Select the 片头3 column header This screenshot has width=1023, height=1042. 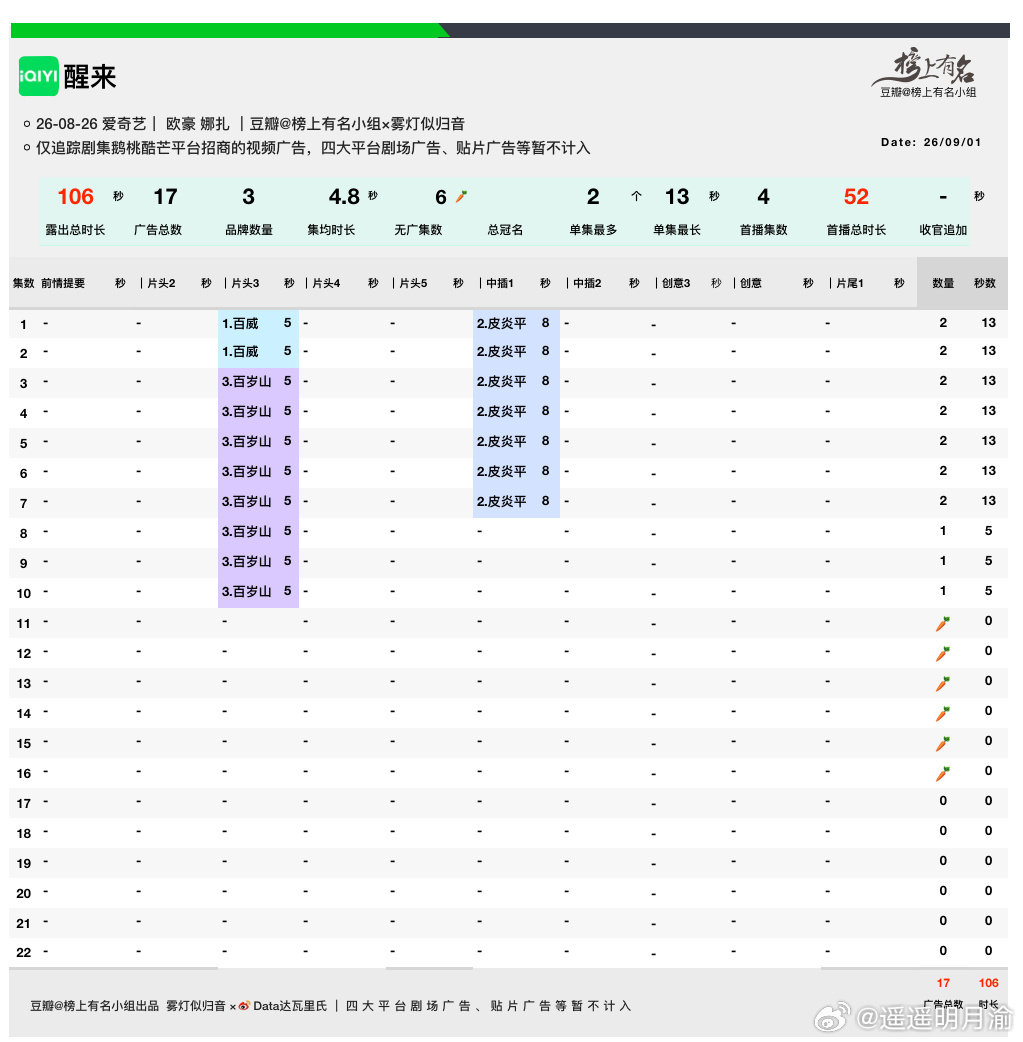click(245, 283)
